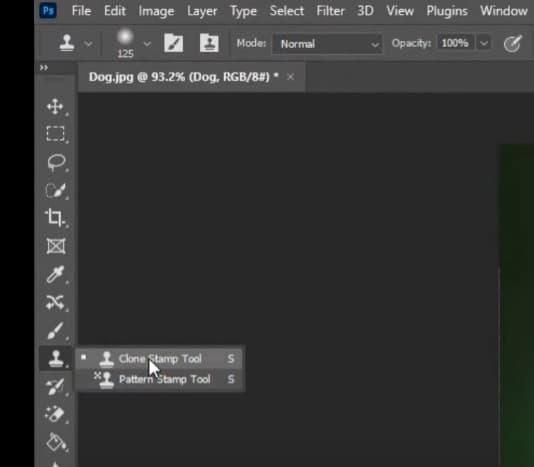The height and width of the screenshot is (467, 534).
Task: Open the Opacity slider dropdown arrow
Action: point(484,44)
